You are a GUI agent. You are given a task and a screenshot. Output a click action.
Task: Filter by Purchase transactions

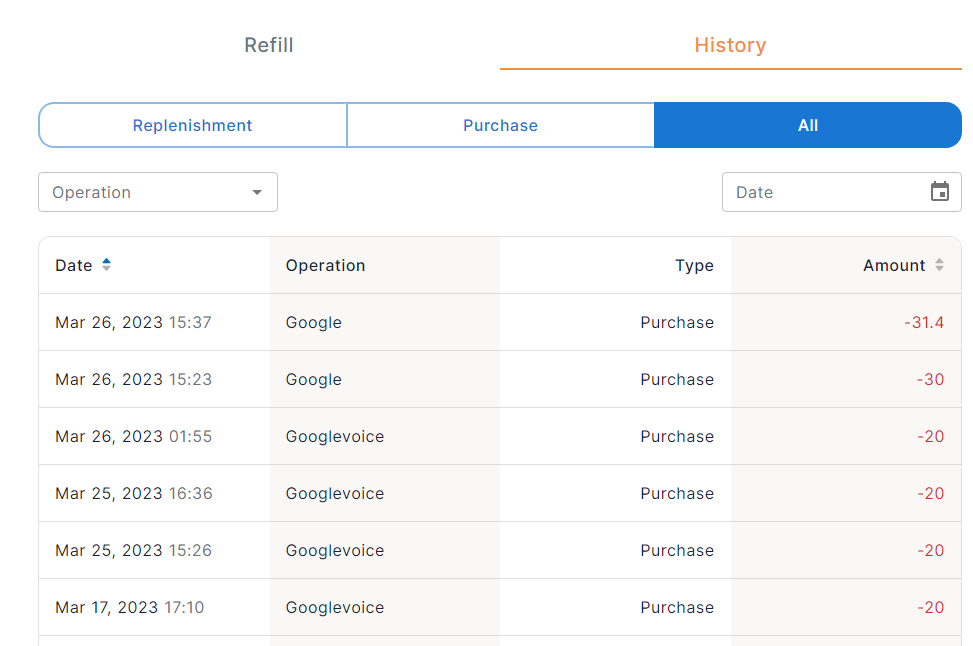tap(500, 125)
